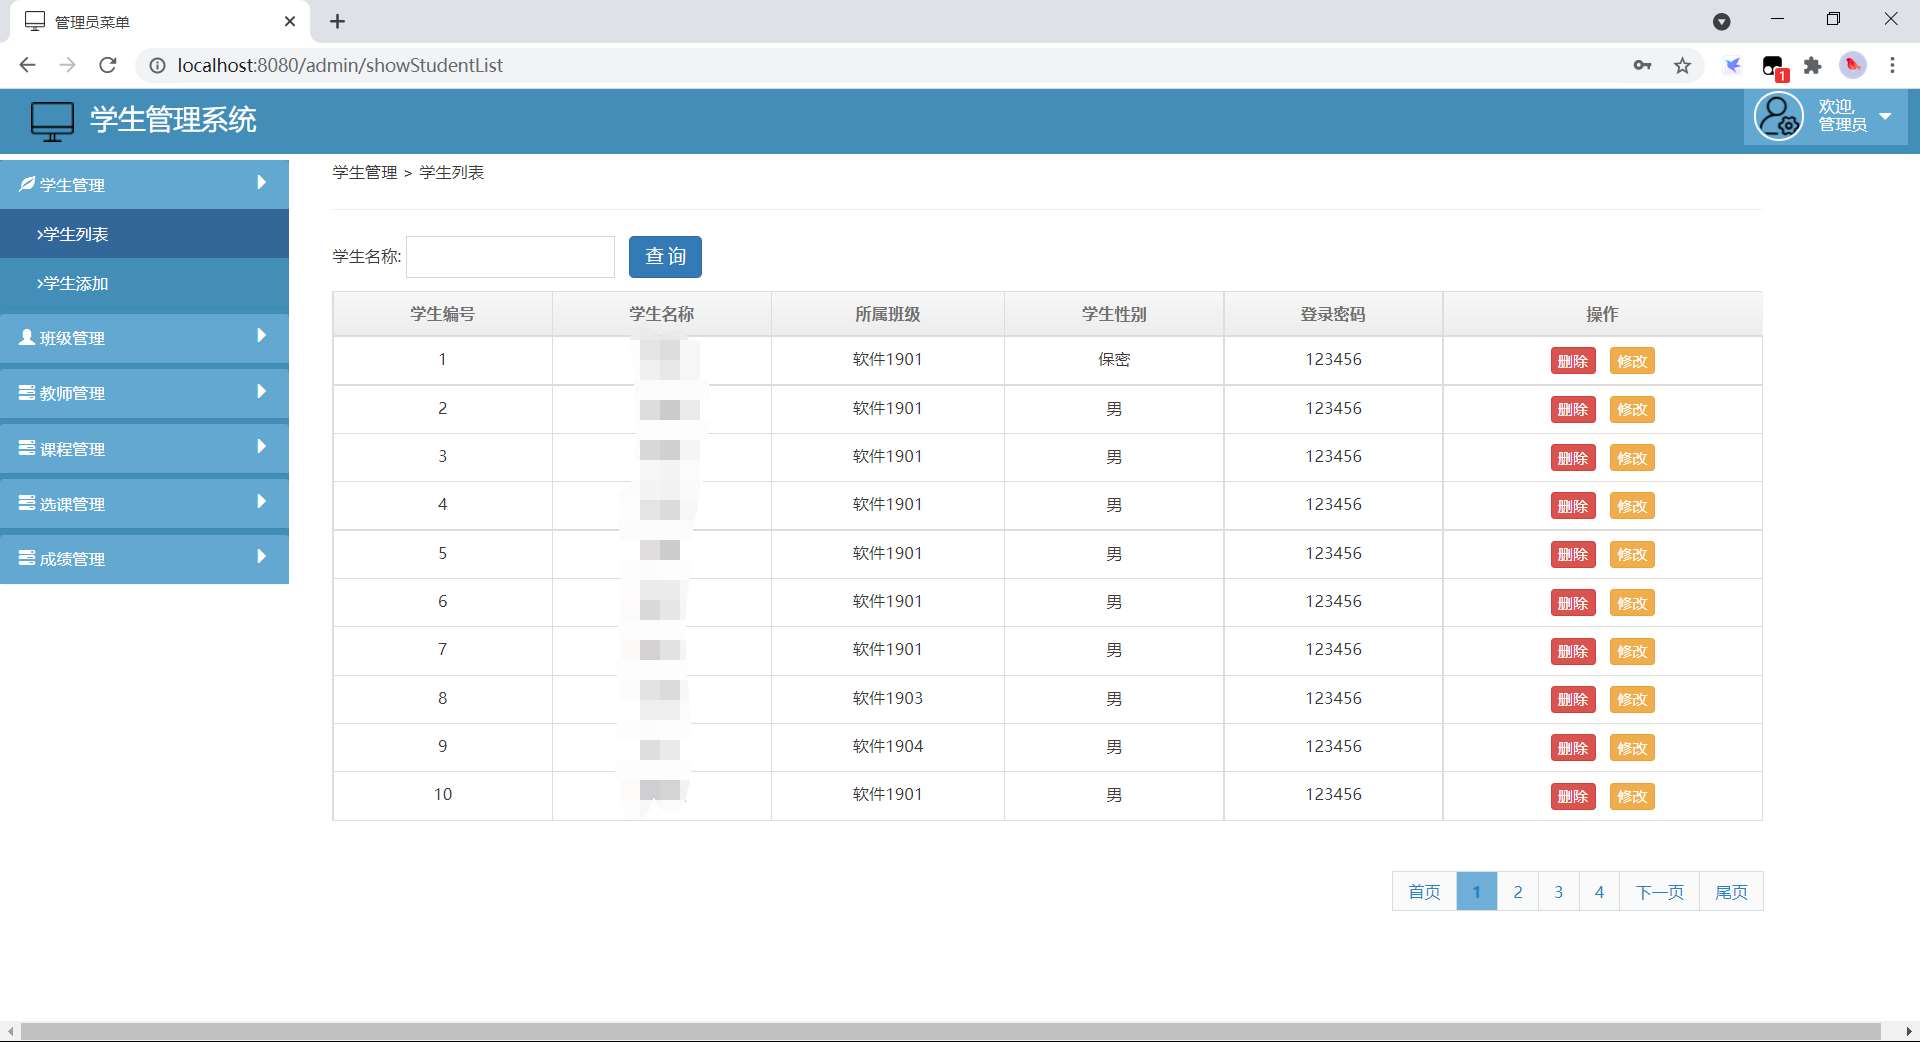Click the browser reload icon
The image size is (1920, 1042).
[x=108, y=65]
